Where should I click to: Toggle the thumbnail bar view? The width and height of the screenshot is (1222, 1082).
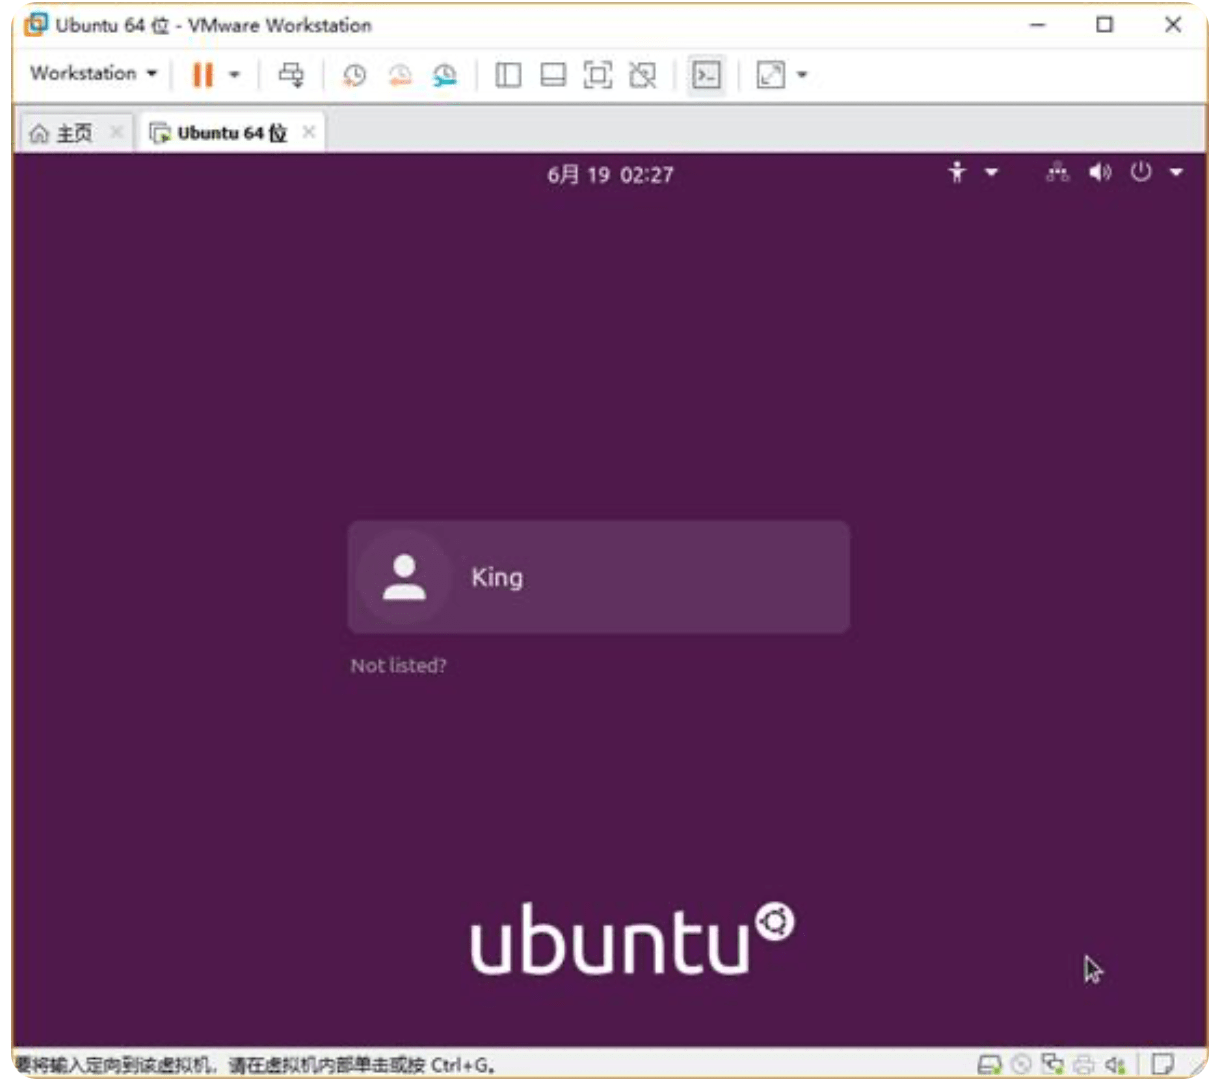click(553, 75)
